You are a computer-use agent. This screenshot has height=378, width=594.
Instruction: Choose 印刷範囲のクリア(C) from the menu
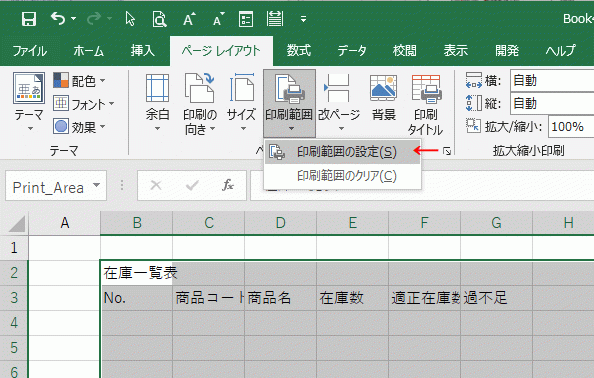pyautogui.click(x=342, y=176)
